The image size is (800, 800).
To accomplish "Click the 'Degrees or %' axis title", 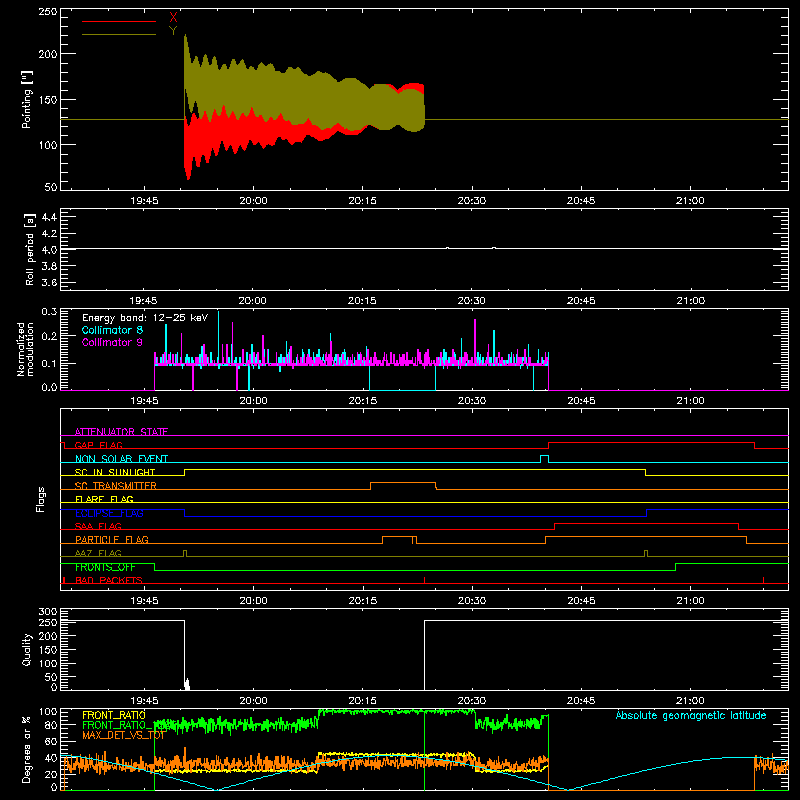I will 26,750.
